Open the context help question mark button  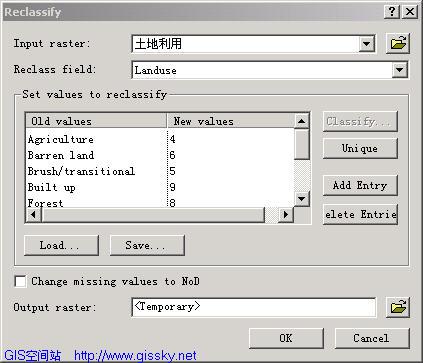tap(392, 12)
